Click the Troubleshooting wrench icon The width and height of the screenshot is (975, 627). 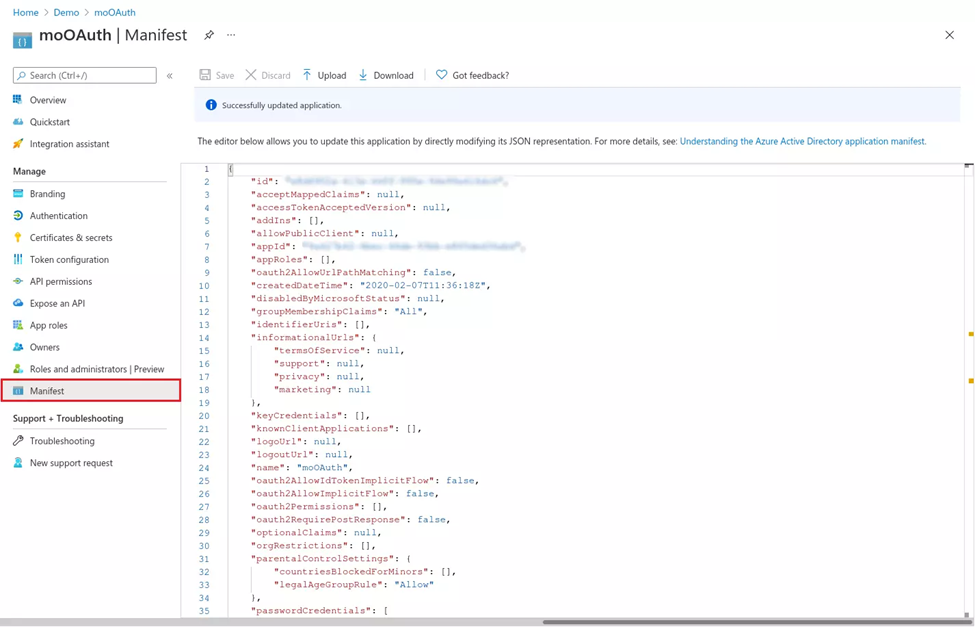18,441
